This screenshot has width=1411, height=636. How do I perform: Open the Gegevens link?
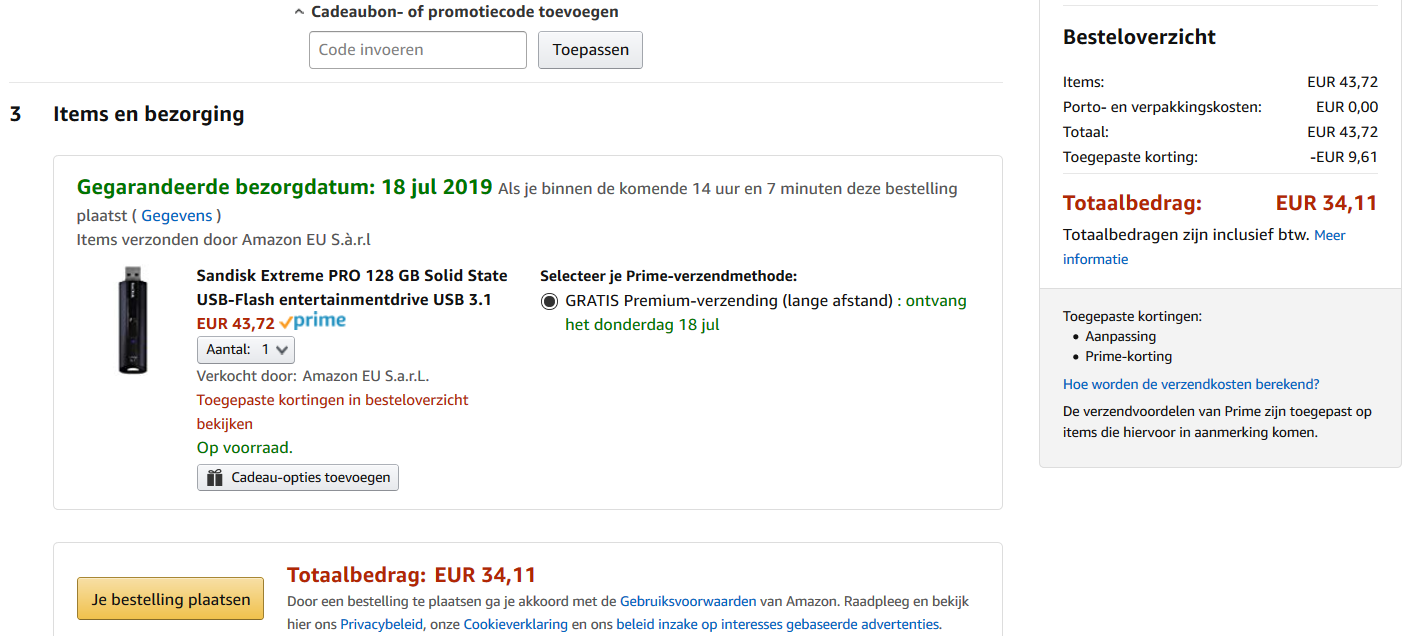click(x=177, y=215)
